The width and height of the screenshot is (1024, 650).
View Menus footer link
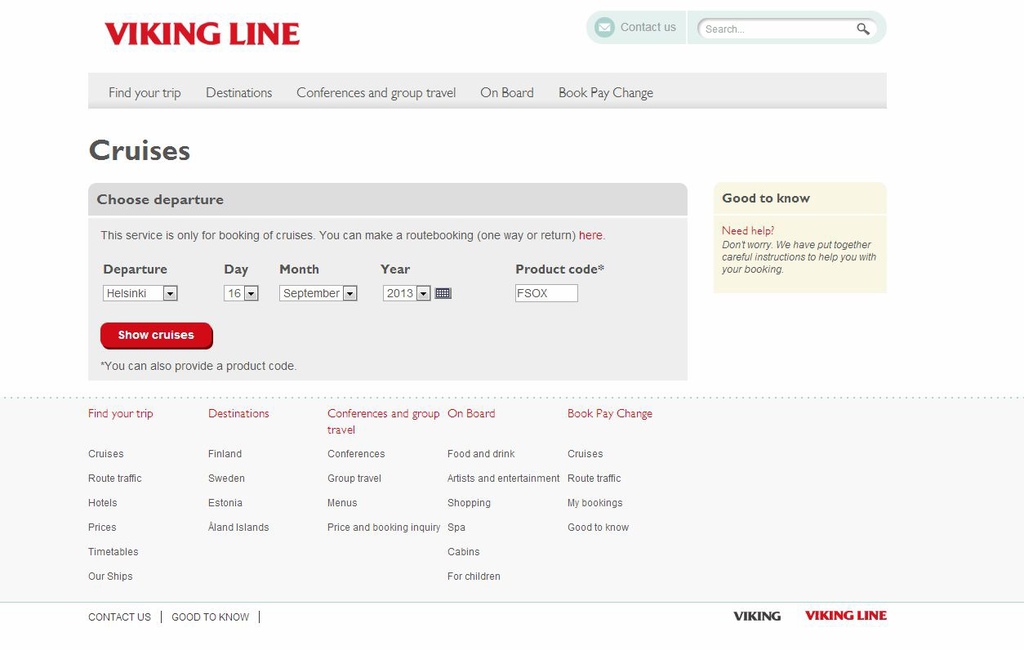(x=342, y=503)
